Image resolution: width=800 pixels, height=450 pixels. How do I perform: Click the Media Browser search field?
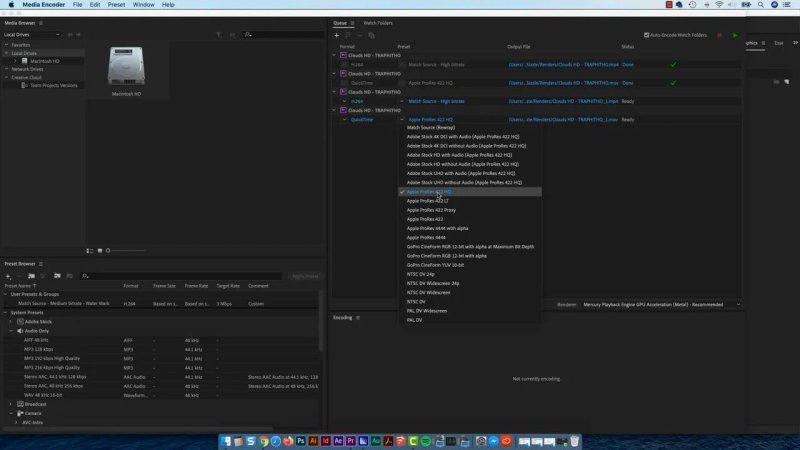284,35
